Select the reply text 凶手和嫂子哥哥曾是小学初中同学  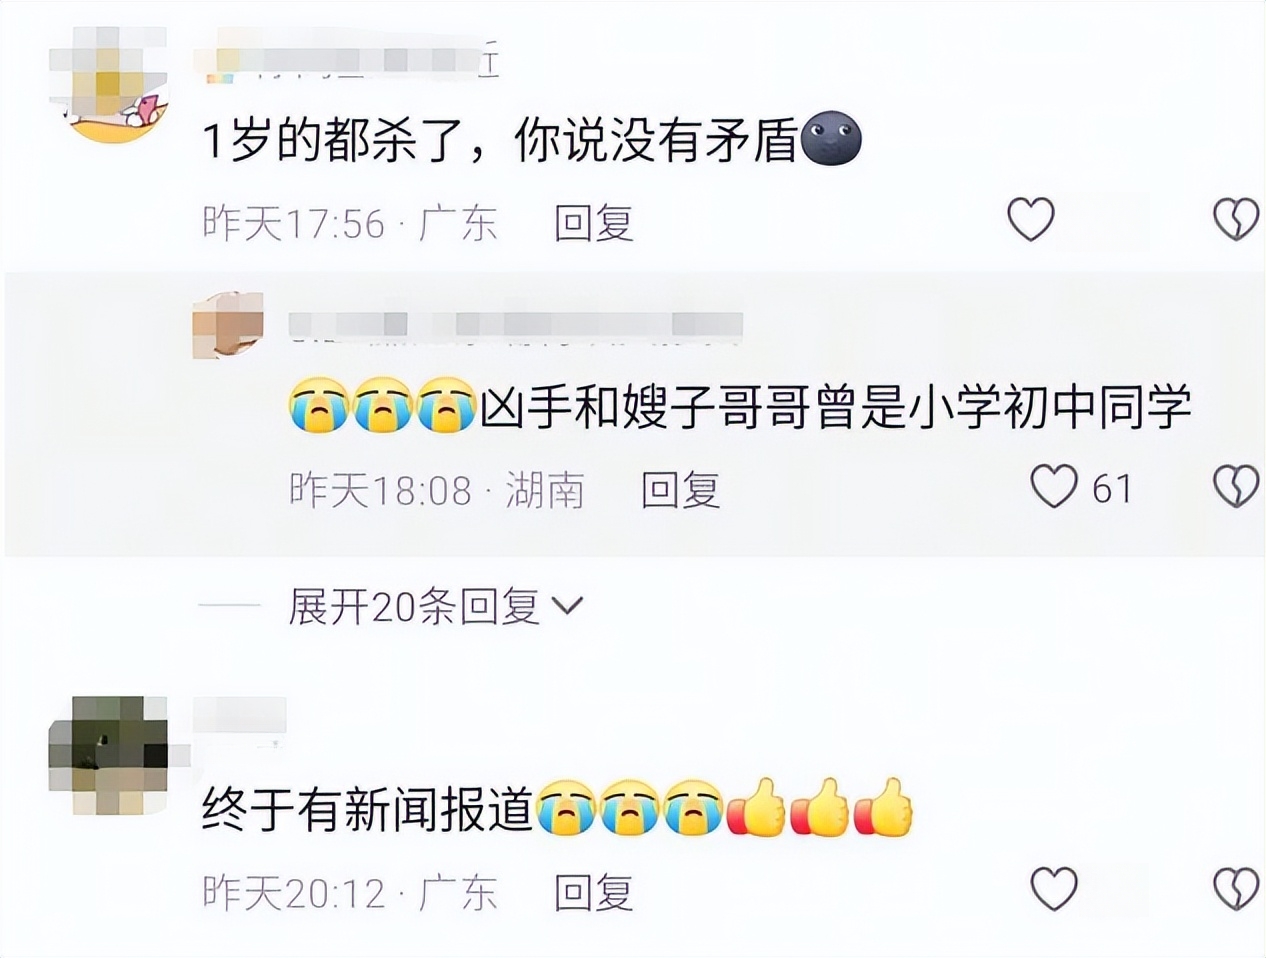[x=836, y=408]
